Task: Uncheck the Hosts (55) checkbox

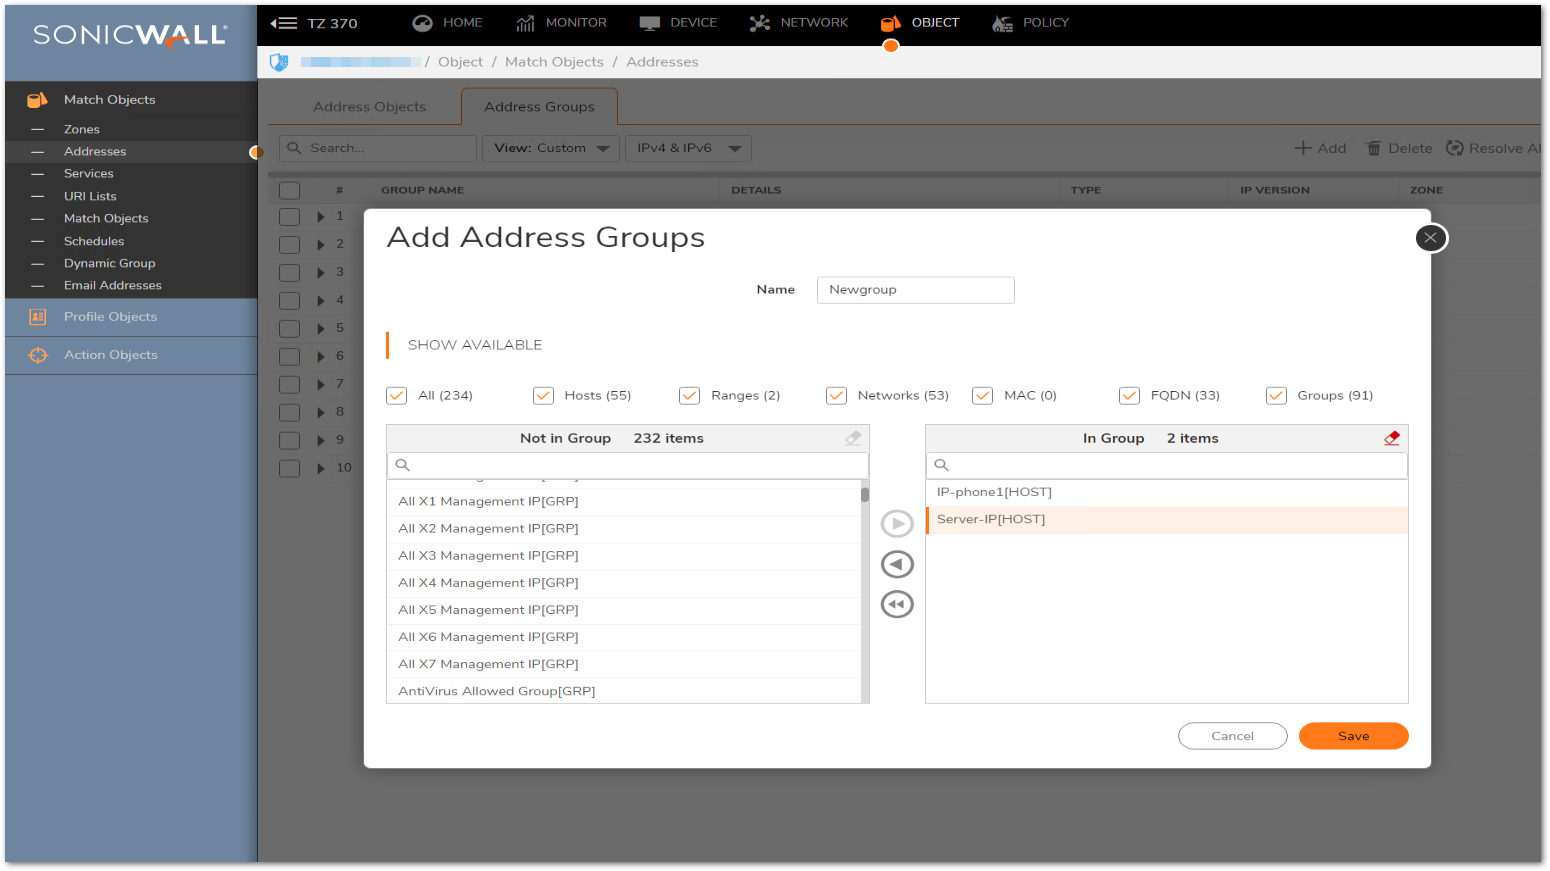Action: coord(543,396)
